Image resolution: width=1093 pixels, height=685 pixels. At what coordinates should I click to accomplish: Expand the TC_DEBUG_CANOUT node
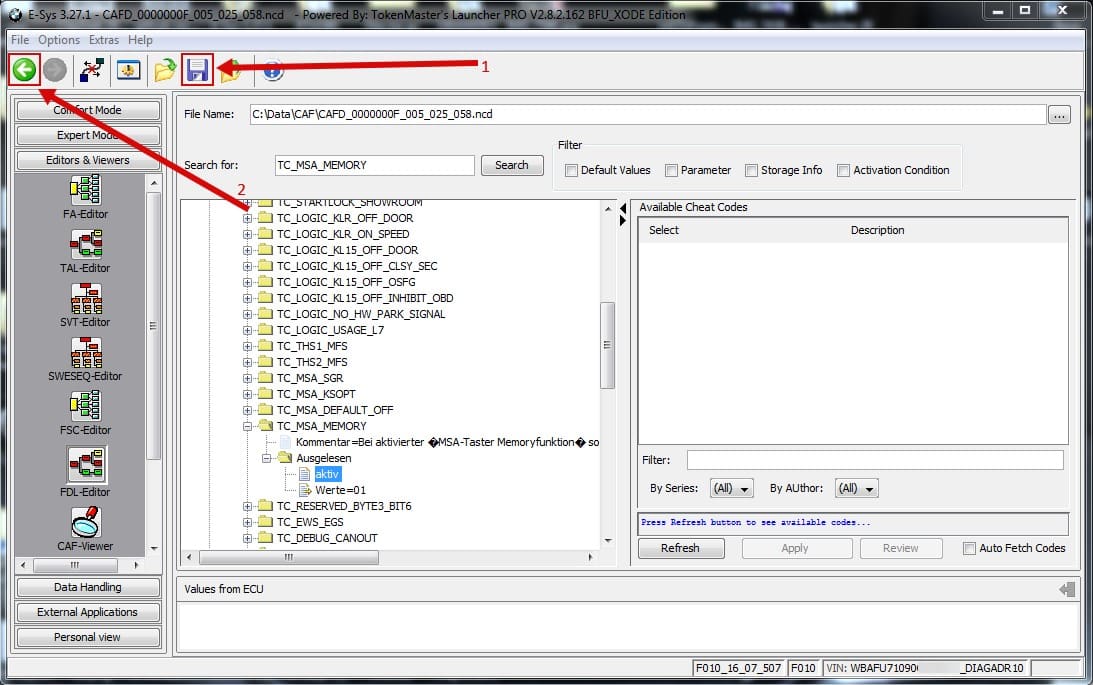point(247,539)
